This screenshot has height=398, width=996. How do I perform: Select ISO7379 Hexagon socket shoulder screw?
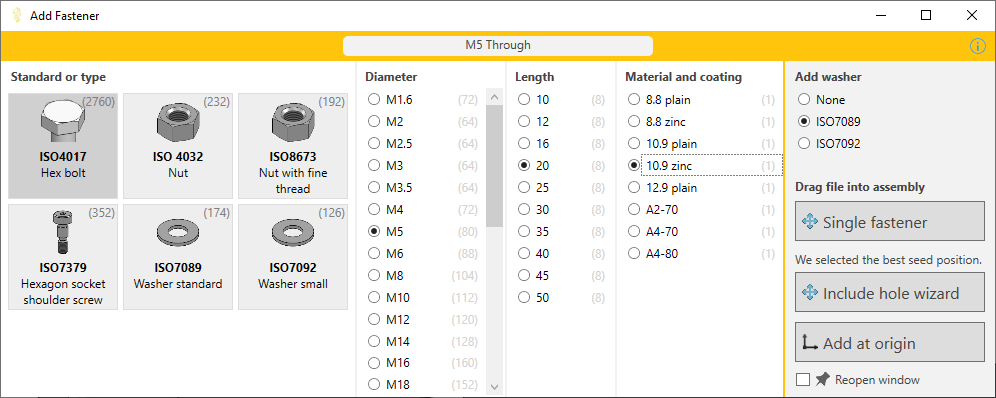(63, 256)
